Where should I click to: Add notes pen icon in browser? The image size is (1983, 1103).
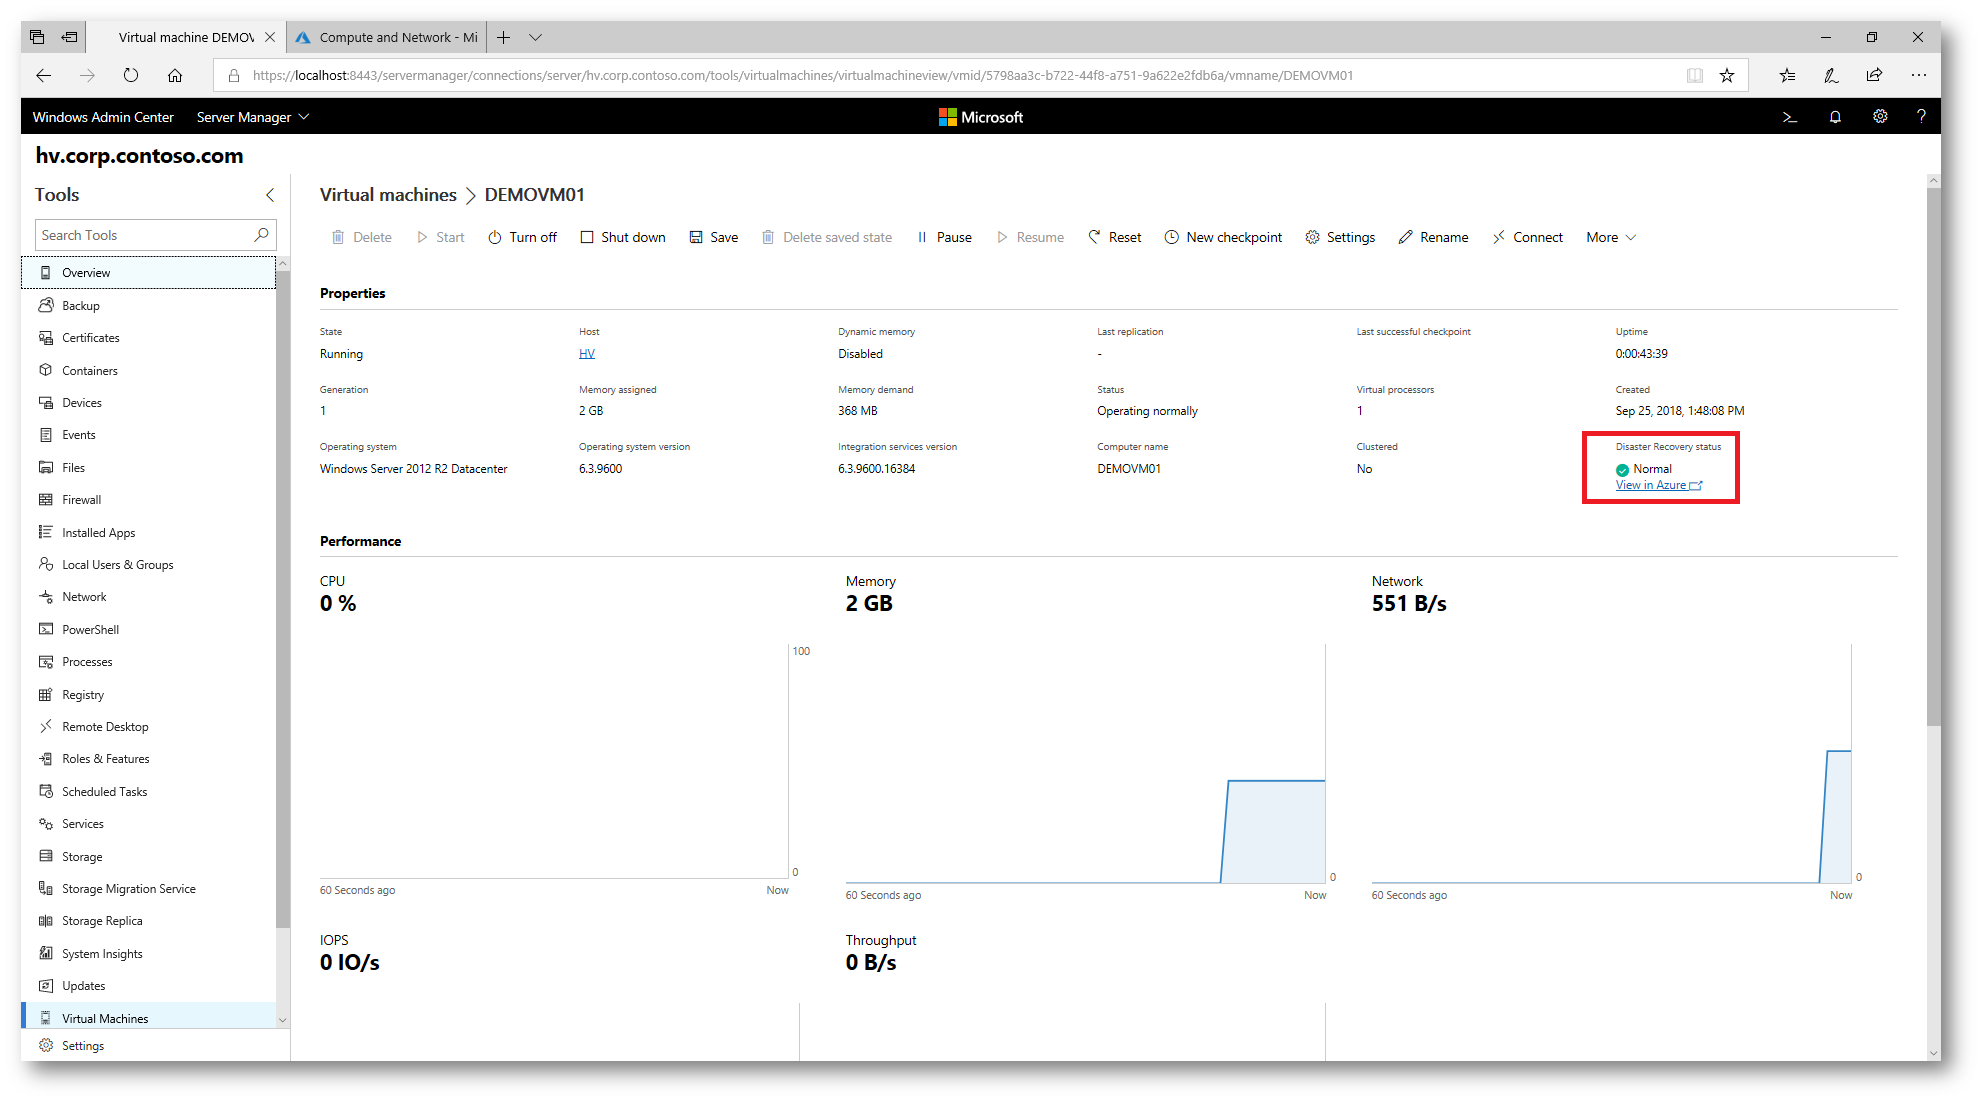pyautogui.click(x=1831, y=75)
